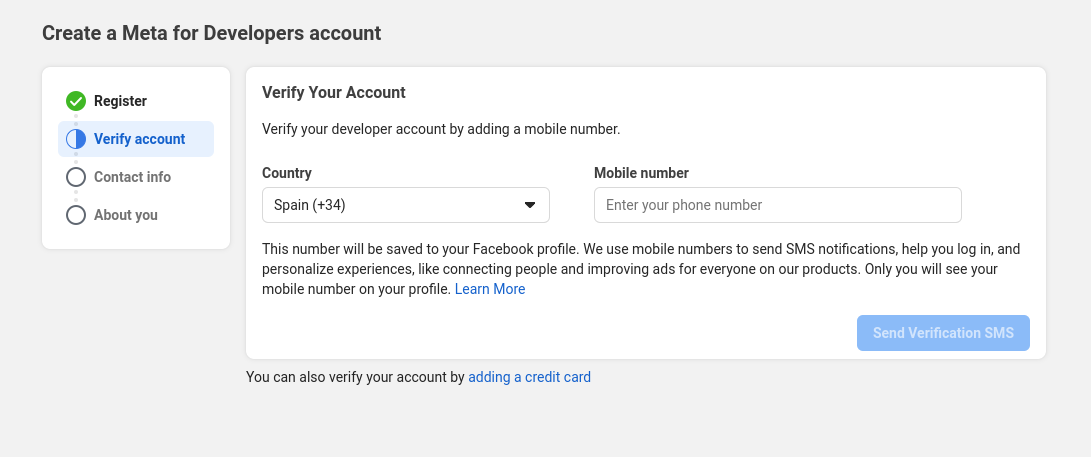This screenshot has height=457, width=1091.
Task: Click the paragraph about SMS notifications
Action: tap(640, 268)
